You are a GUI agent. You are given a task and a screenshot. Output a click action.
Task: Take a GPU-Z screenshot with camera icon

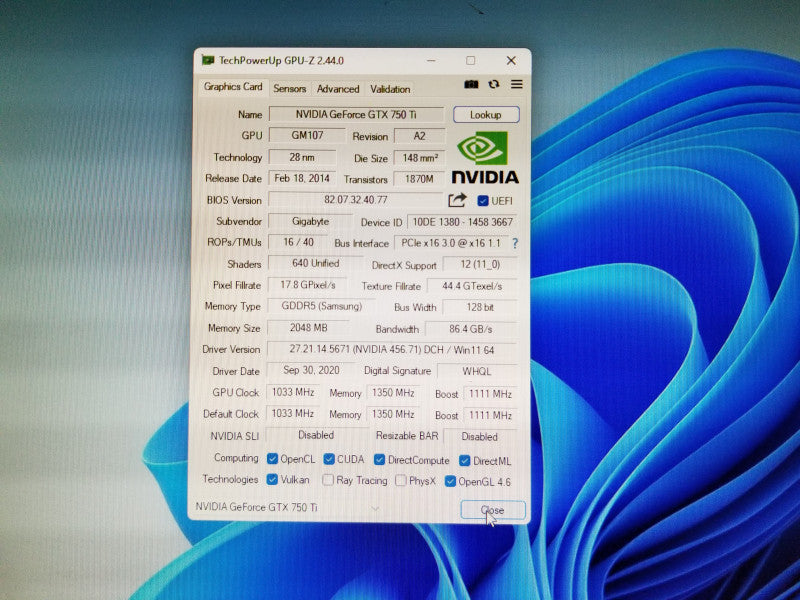point(471,84)
